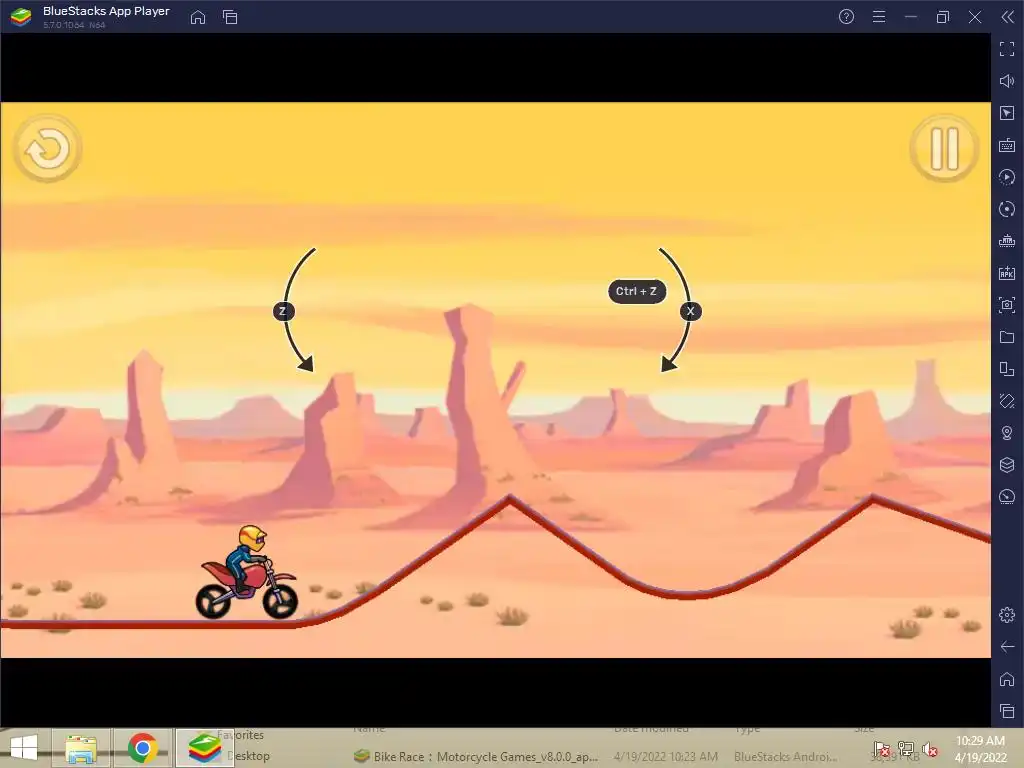Click the Ctrl + Z key overlay
1024x768 pixels.
click(637, 291)
